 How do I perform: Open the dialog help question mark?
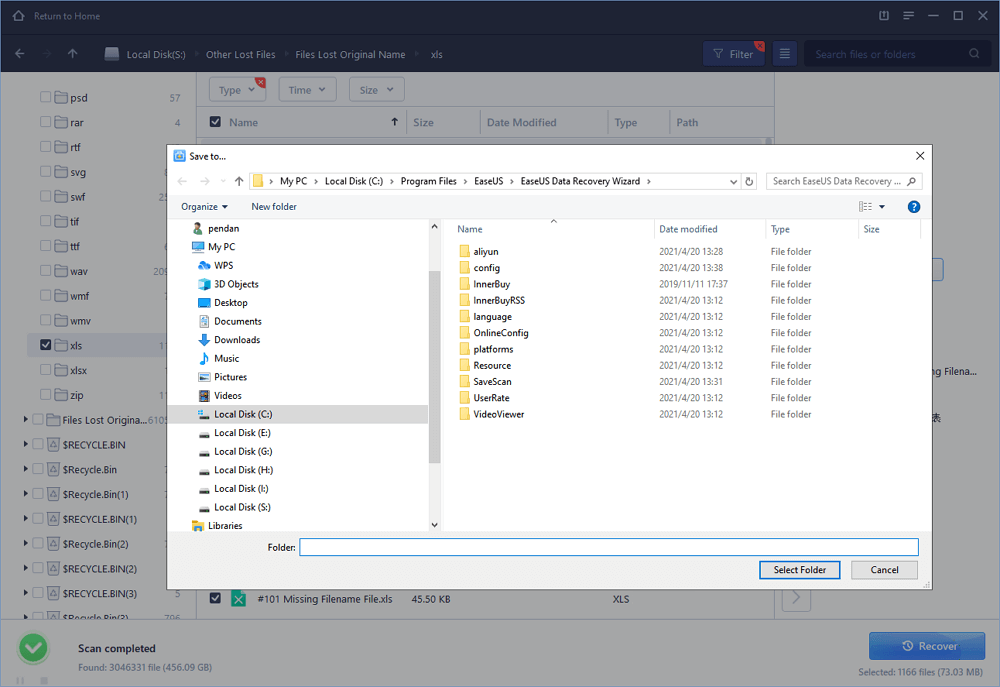(913, 207)
